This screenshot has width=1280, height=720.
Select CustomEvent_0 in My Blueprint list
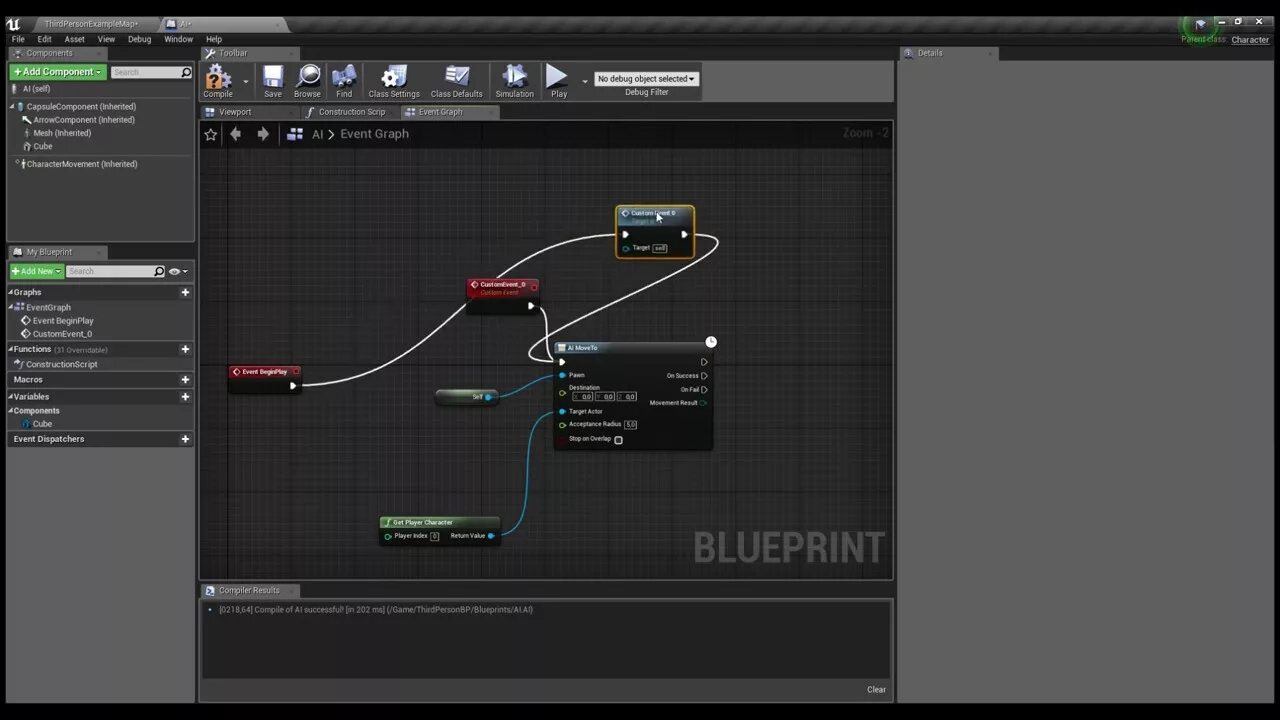(x=62, y=334)
